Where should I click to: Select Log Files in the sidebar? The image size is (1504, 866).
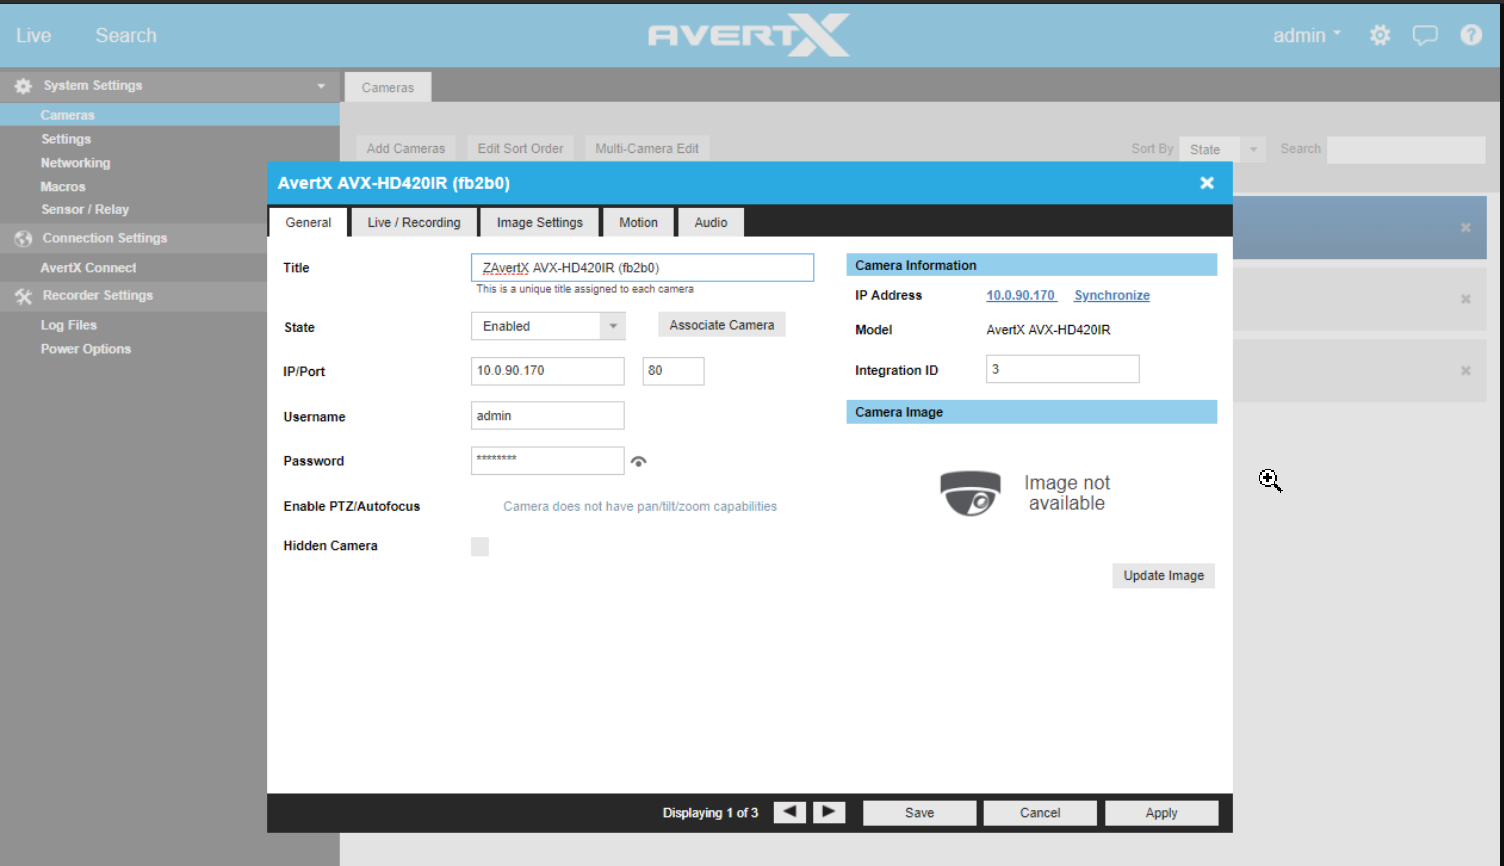[x=69, y=325]
